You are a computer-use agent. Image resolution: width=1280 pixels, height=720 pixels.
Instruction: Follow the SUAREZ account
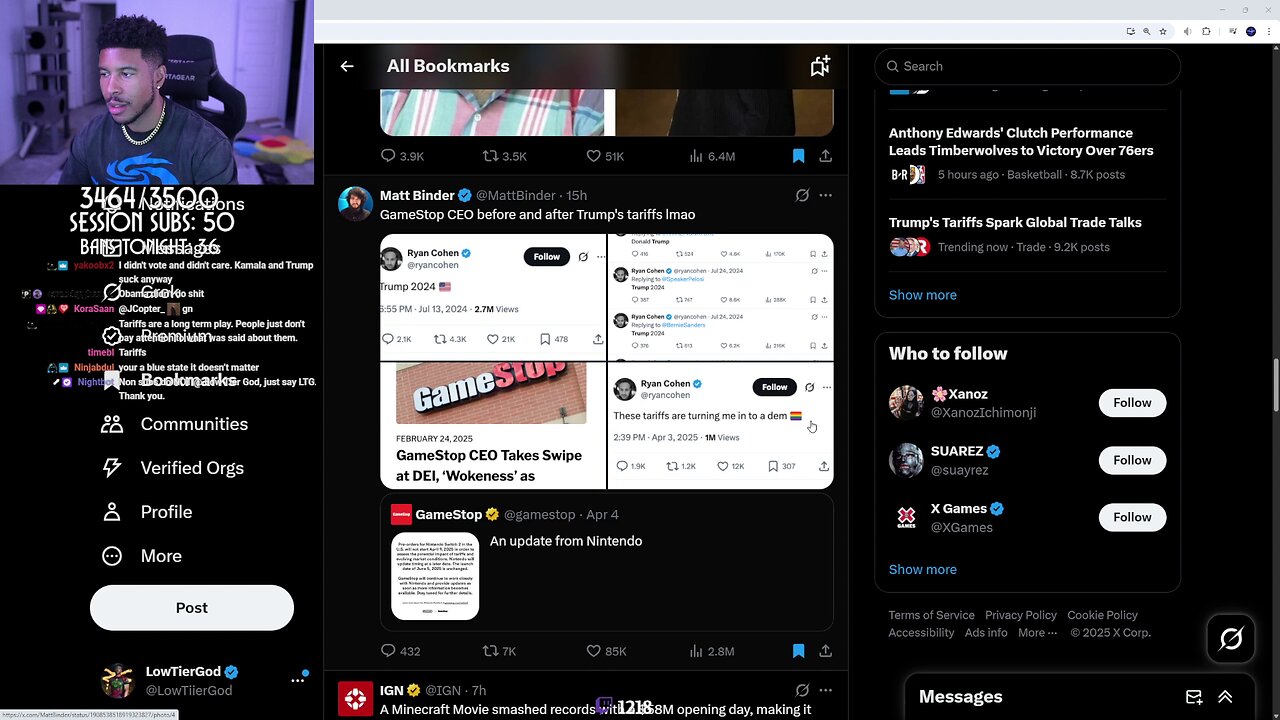1132,460
